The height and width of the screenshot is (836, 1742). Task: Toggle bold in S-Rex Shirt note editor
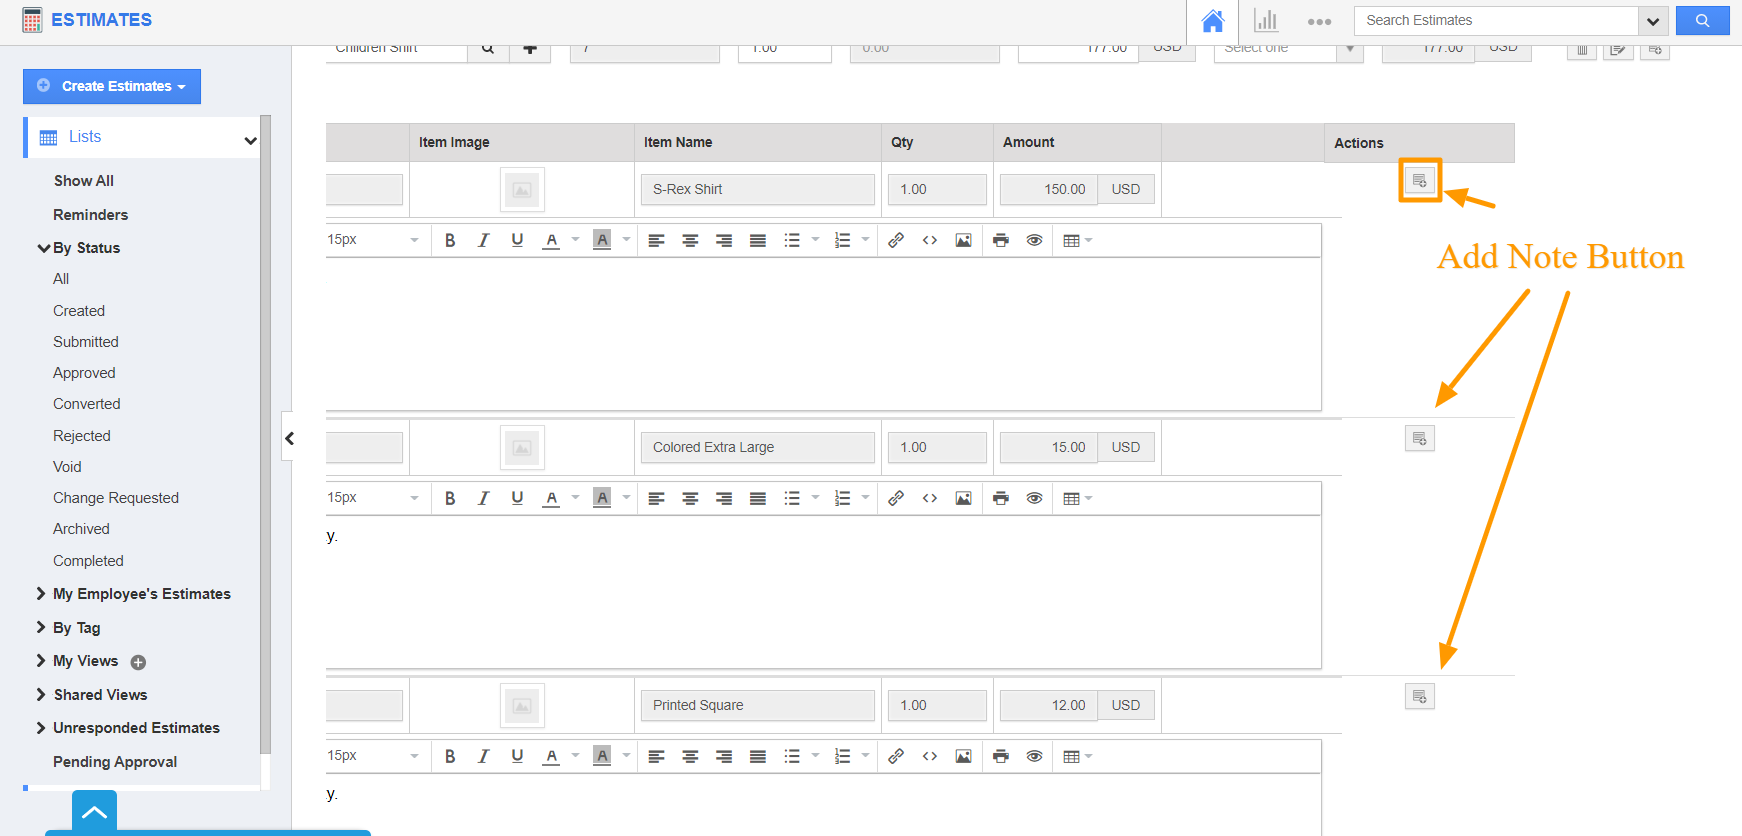450,240
